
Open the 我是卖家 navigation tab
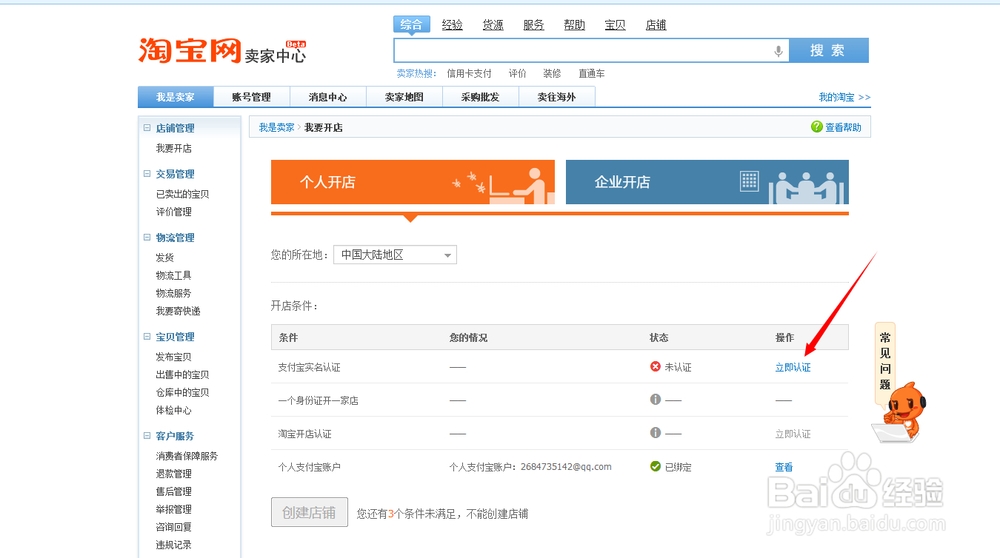point(175,97)
